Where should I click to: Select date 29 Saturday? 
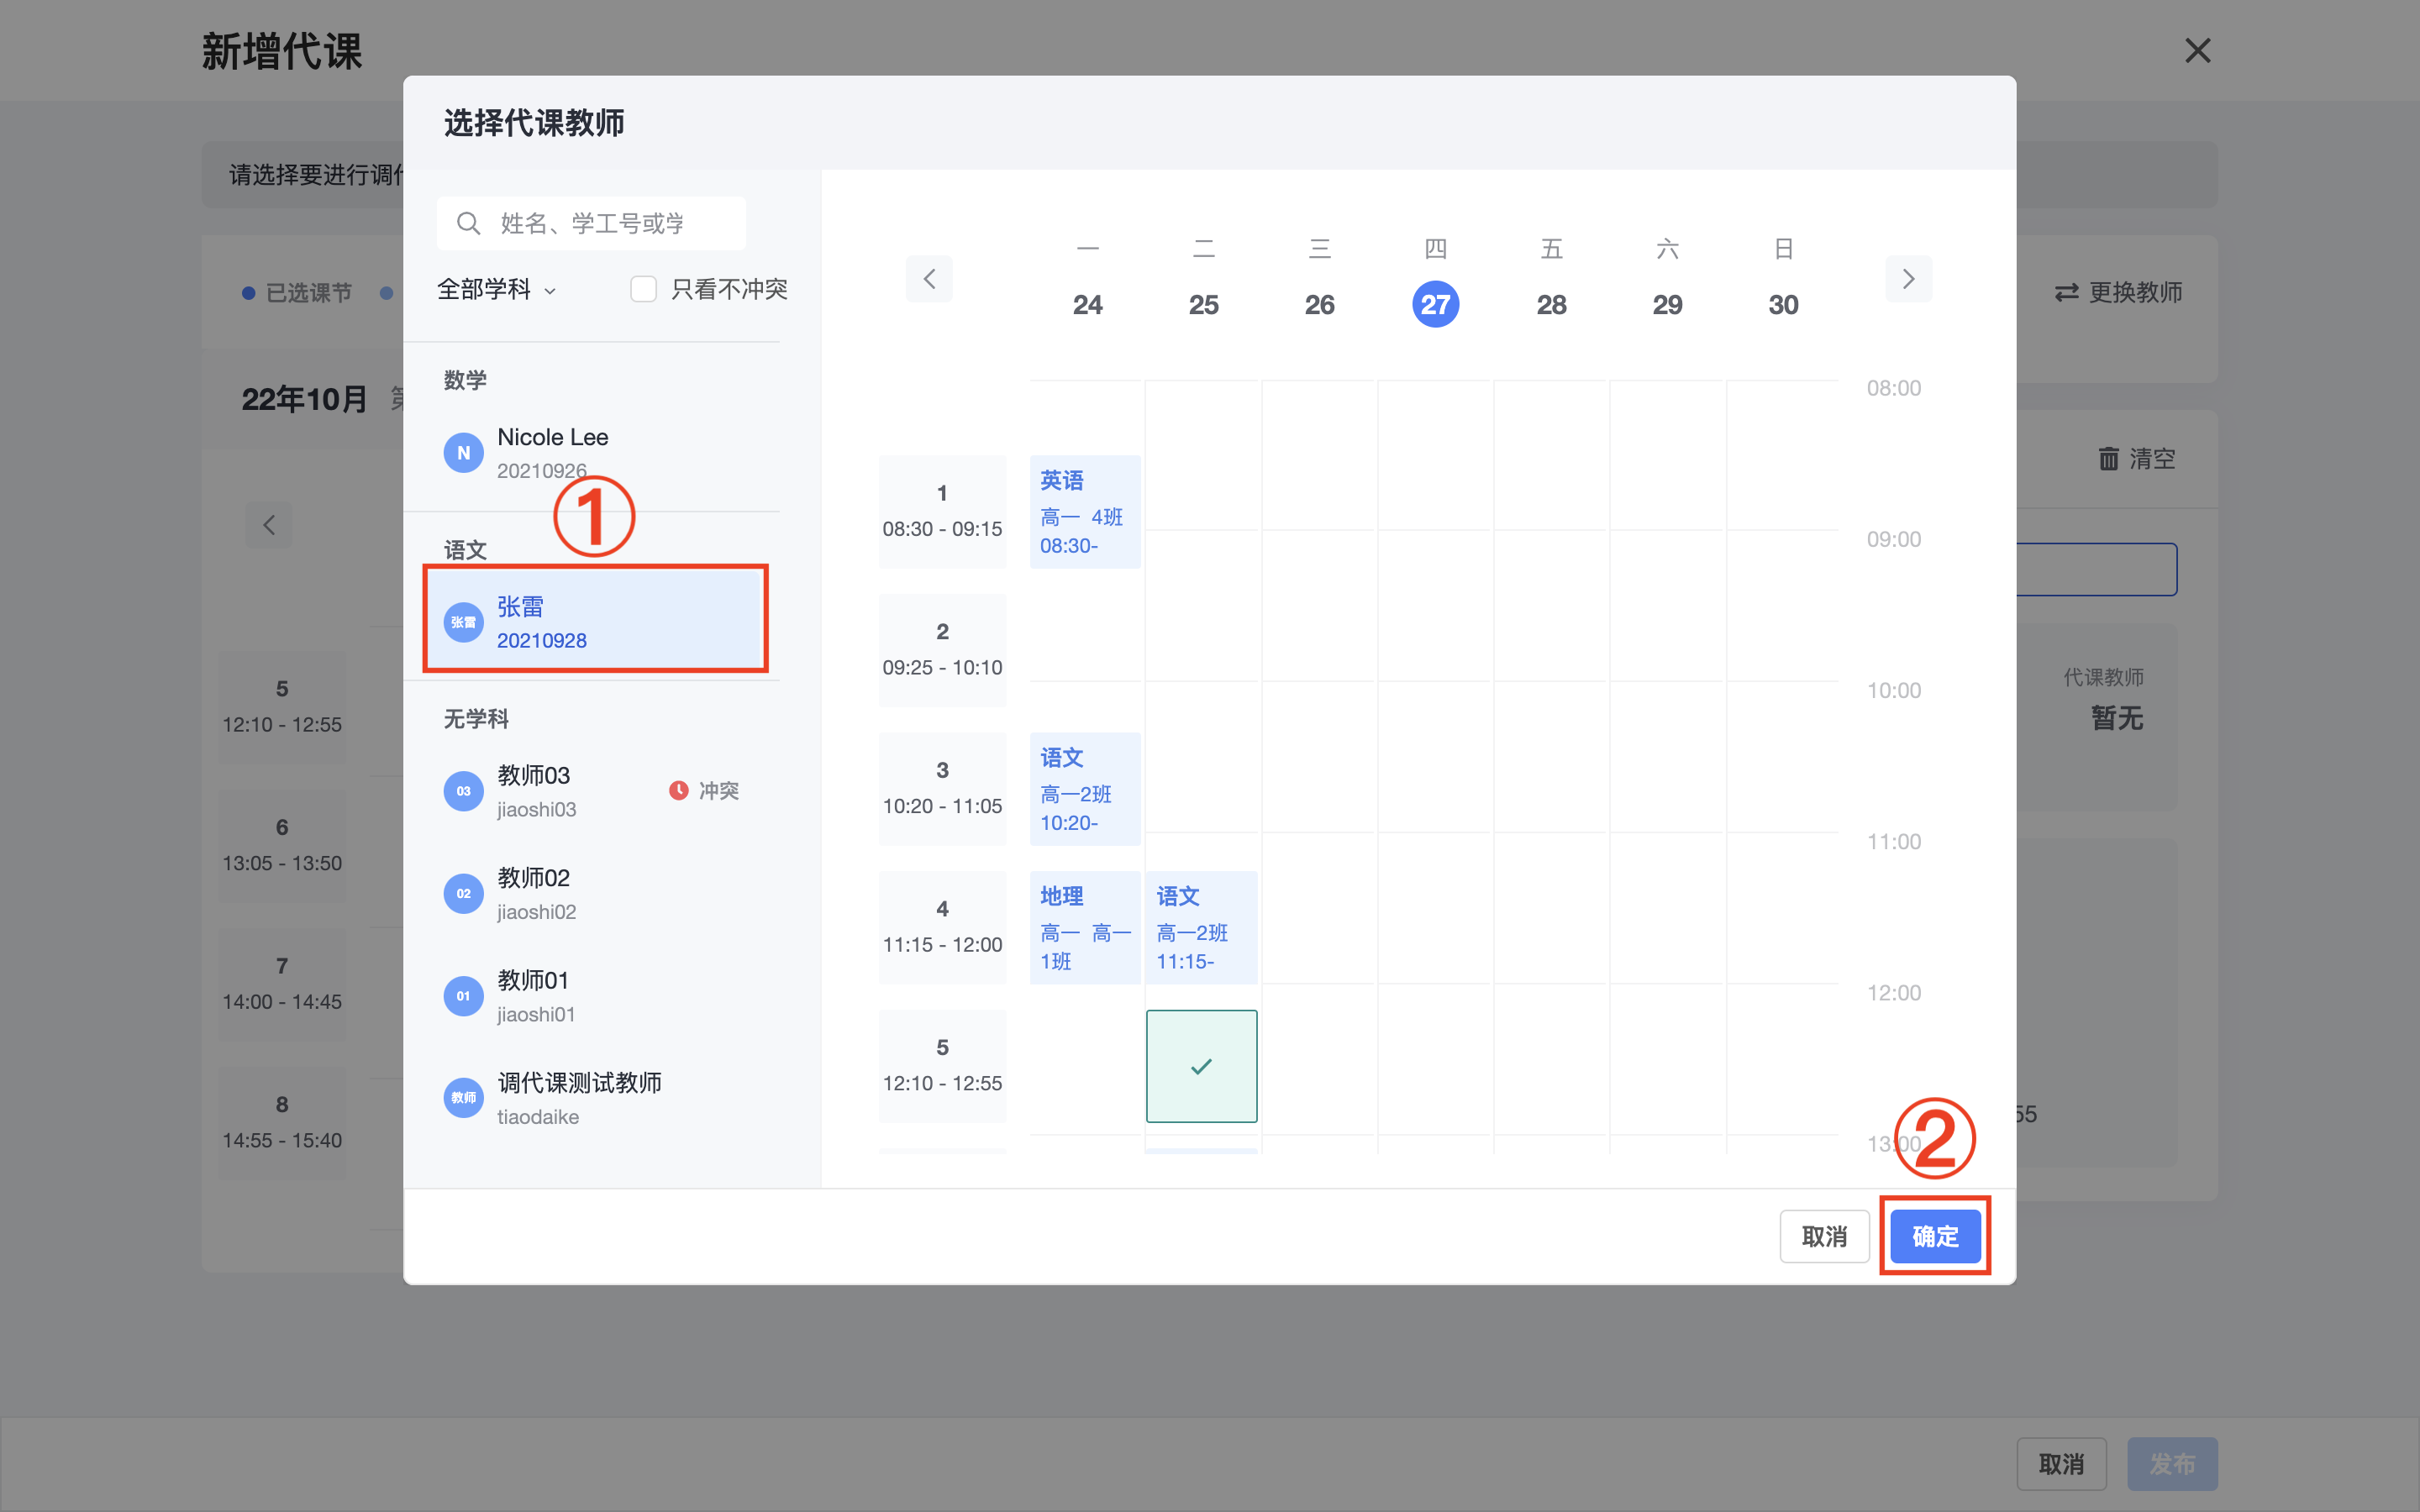(1667, 304)
